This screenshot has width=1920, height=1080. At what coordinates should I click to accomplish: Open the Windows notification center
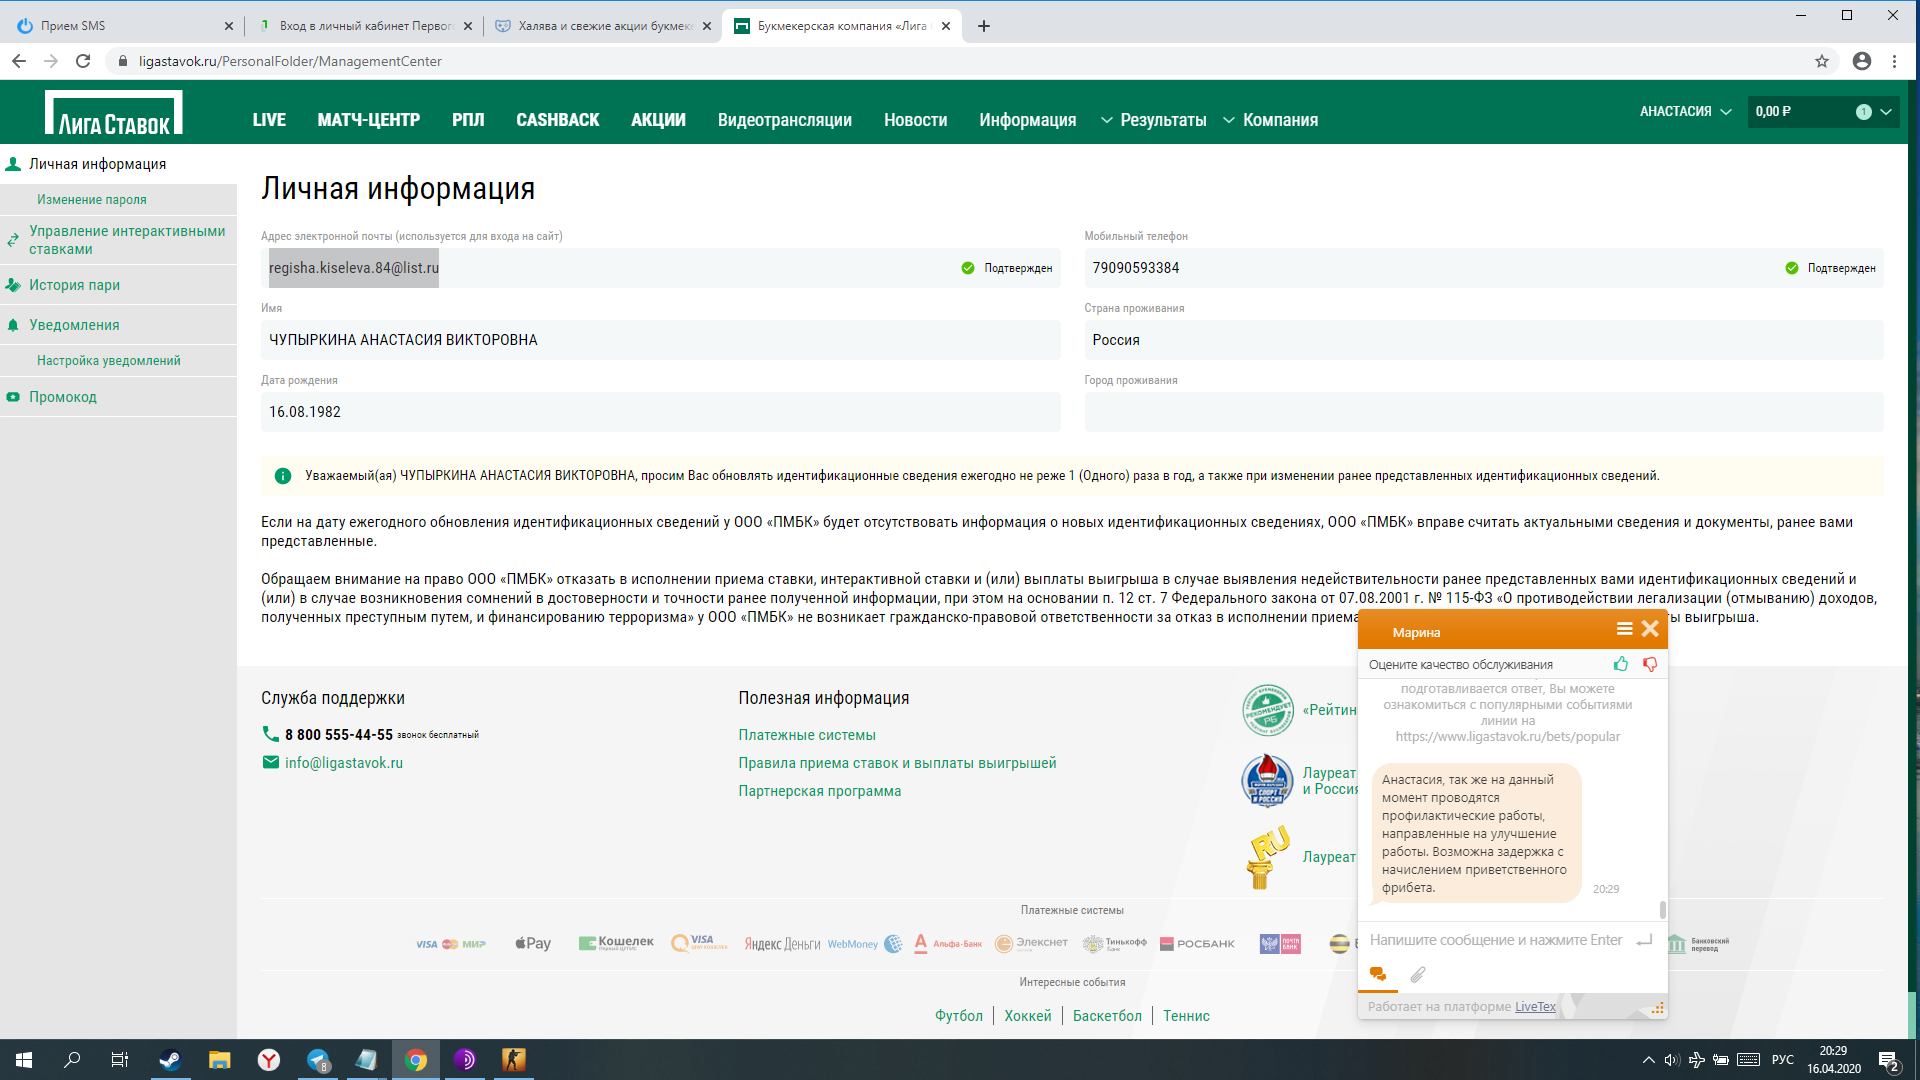1888,1060
